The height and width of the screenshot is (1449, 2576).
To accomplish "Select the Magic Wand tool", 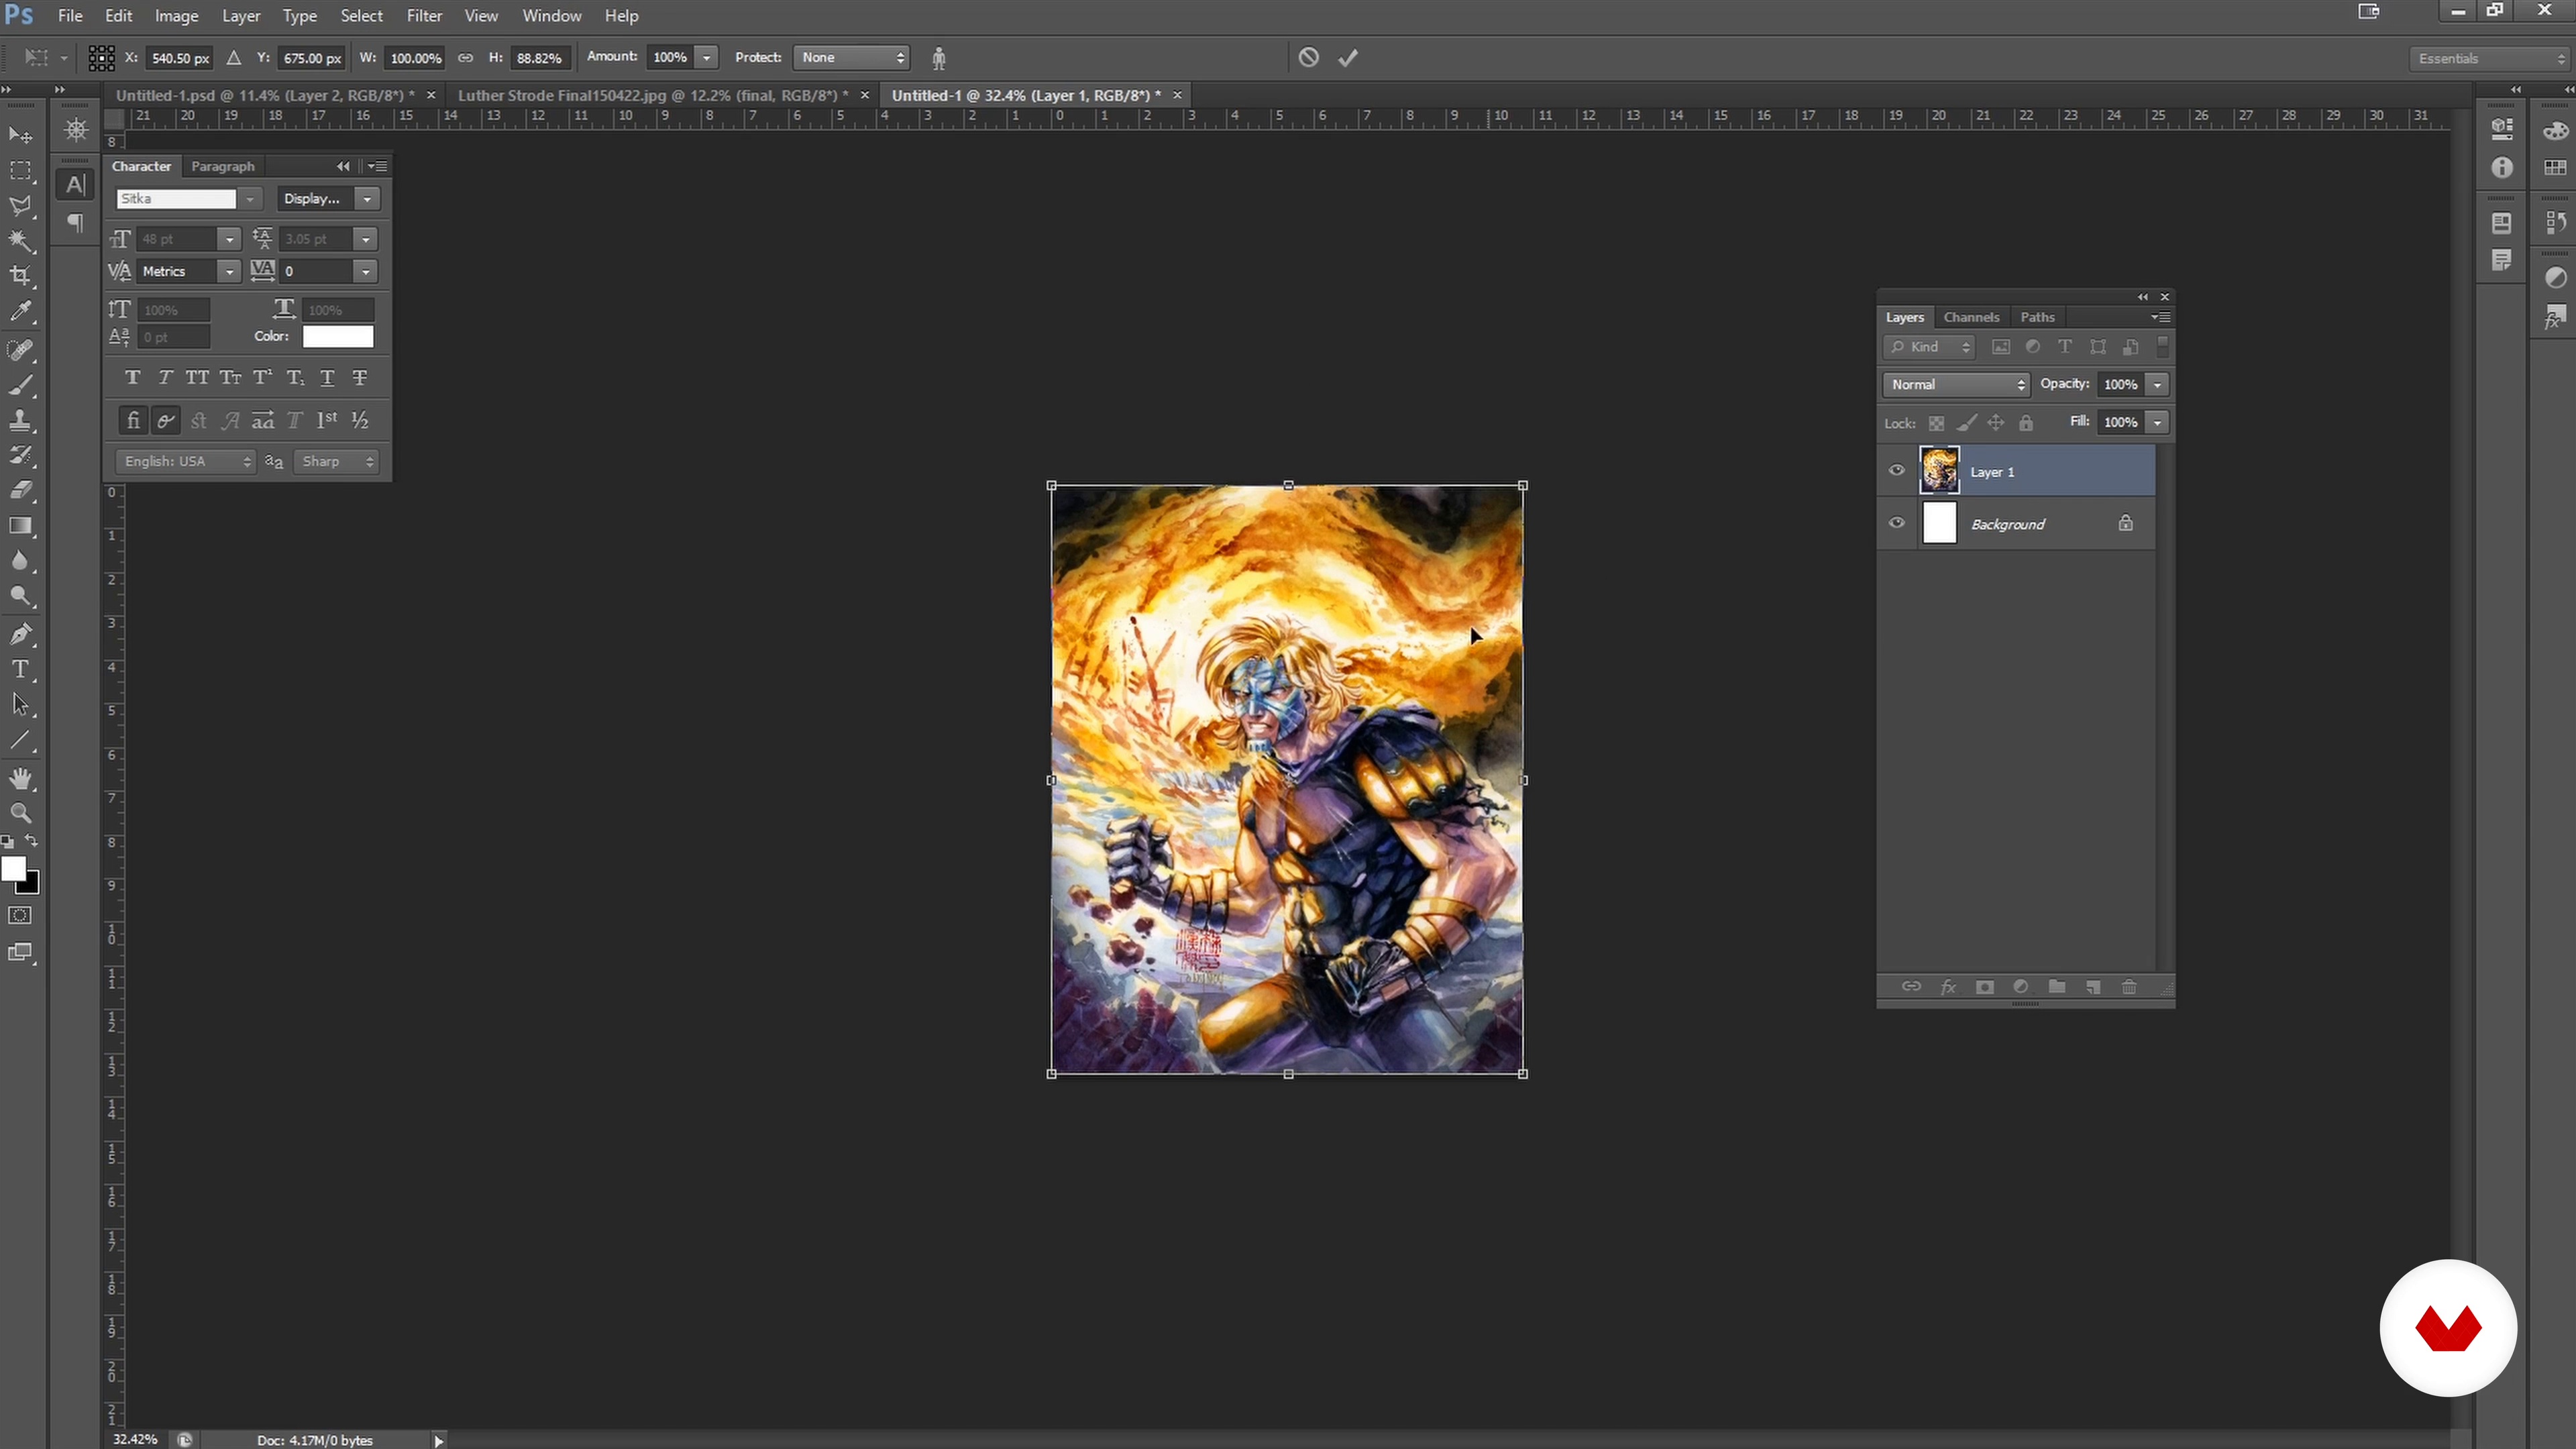I will [20, 241].
